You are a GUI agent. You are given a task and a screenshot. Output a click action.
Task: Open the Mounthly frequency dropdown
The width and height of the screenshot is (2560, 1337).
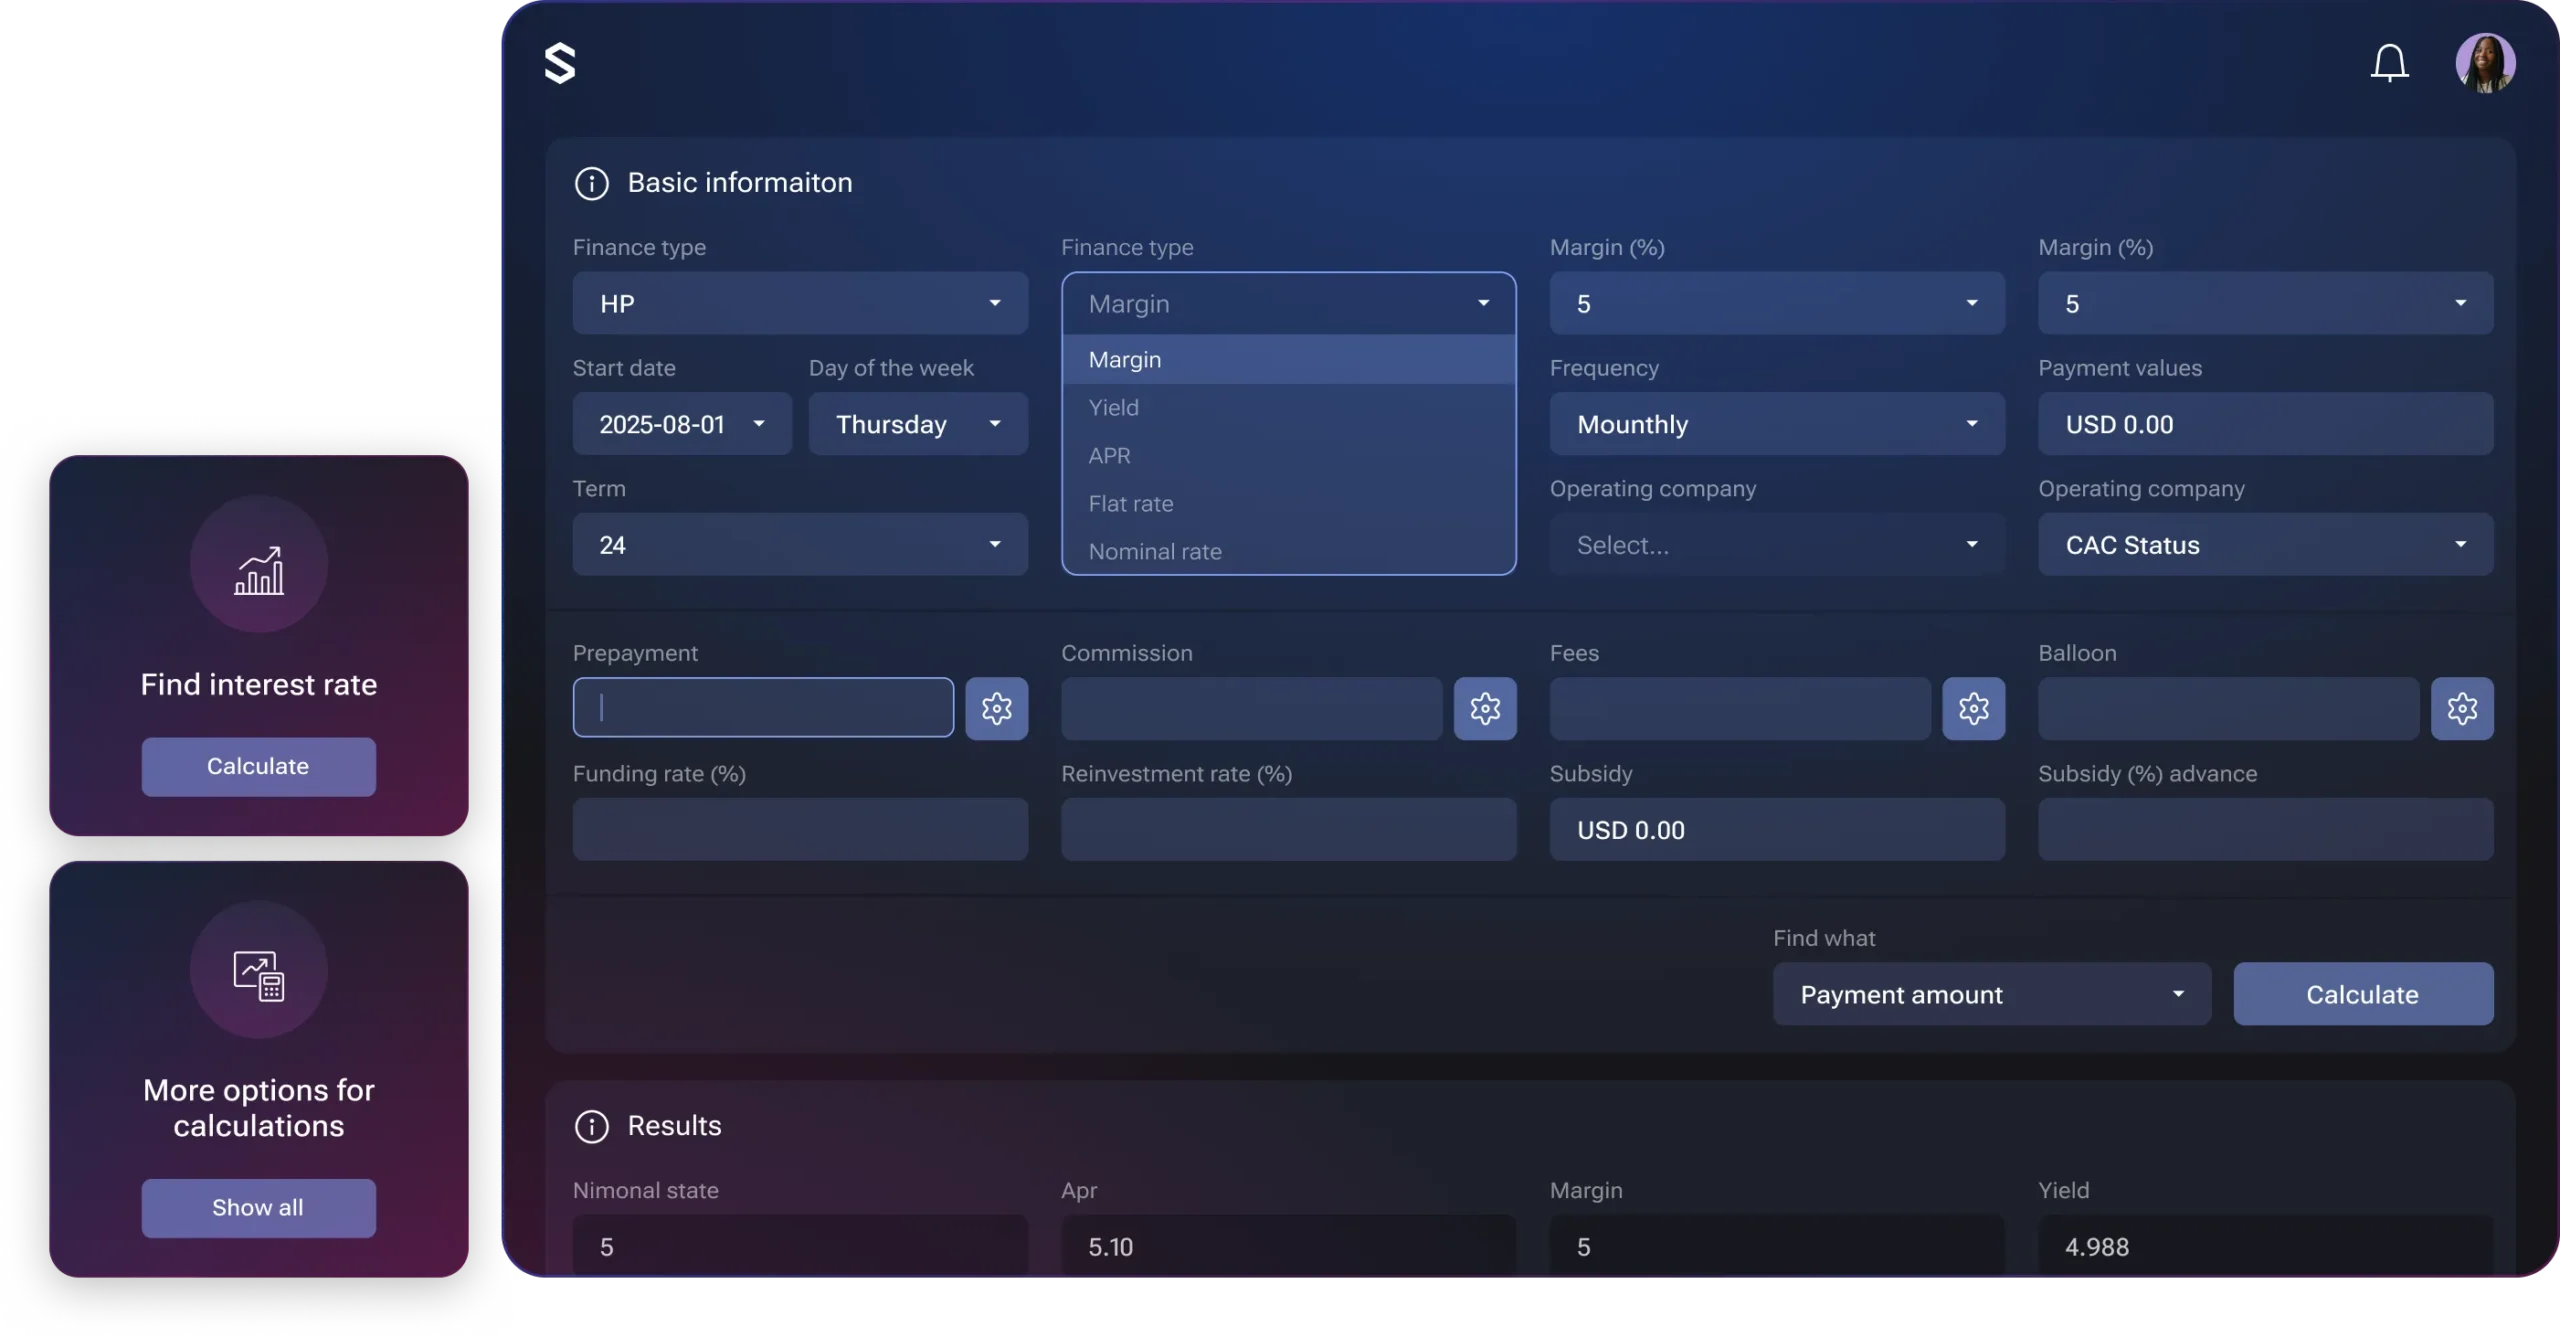click(x=1777, y=424)
